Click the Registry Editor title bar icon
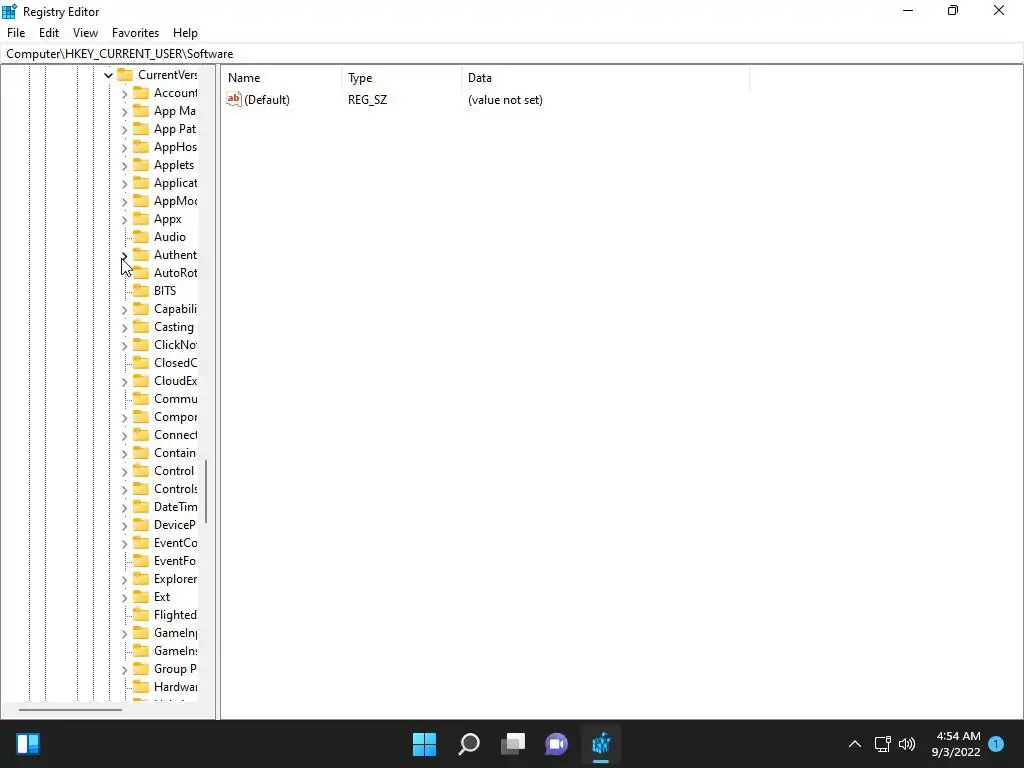 click(9, 11)
